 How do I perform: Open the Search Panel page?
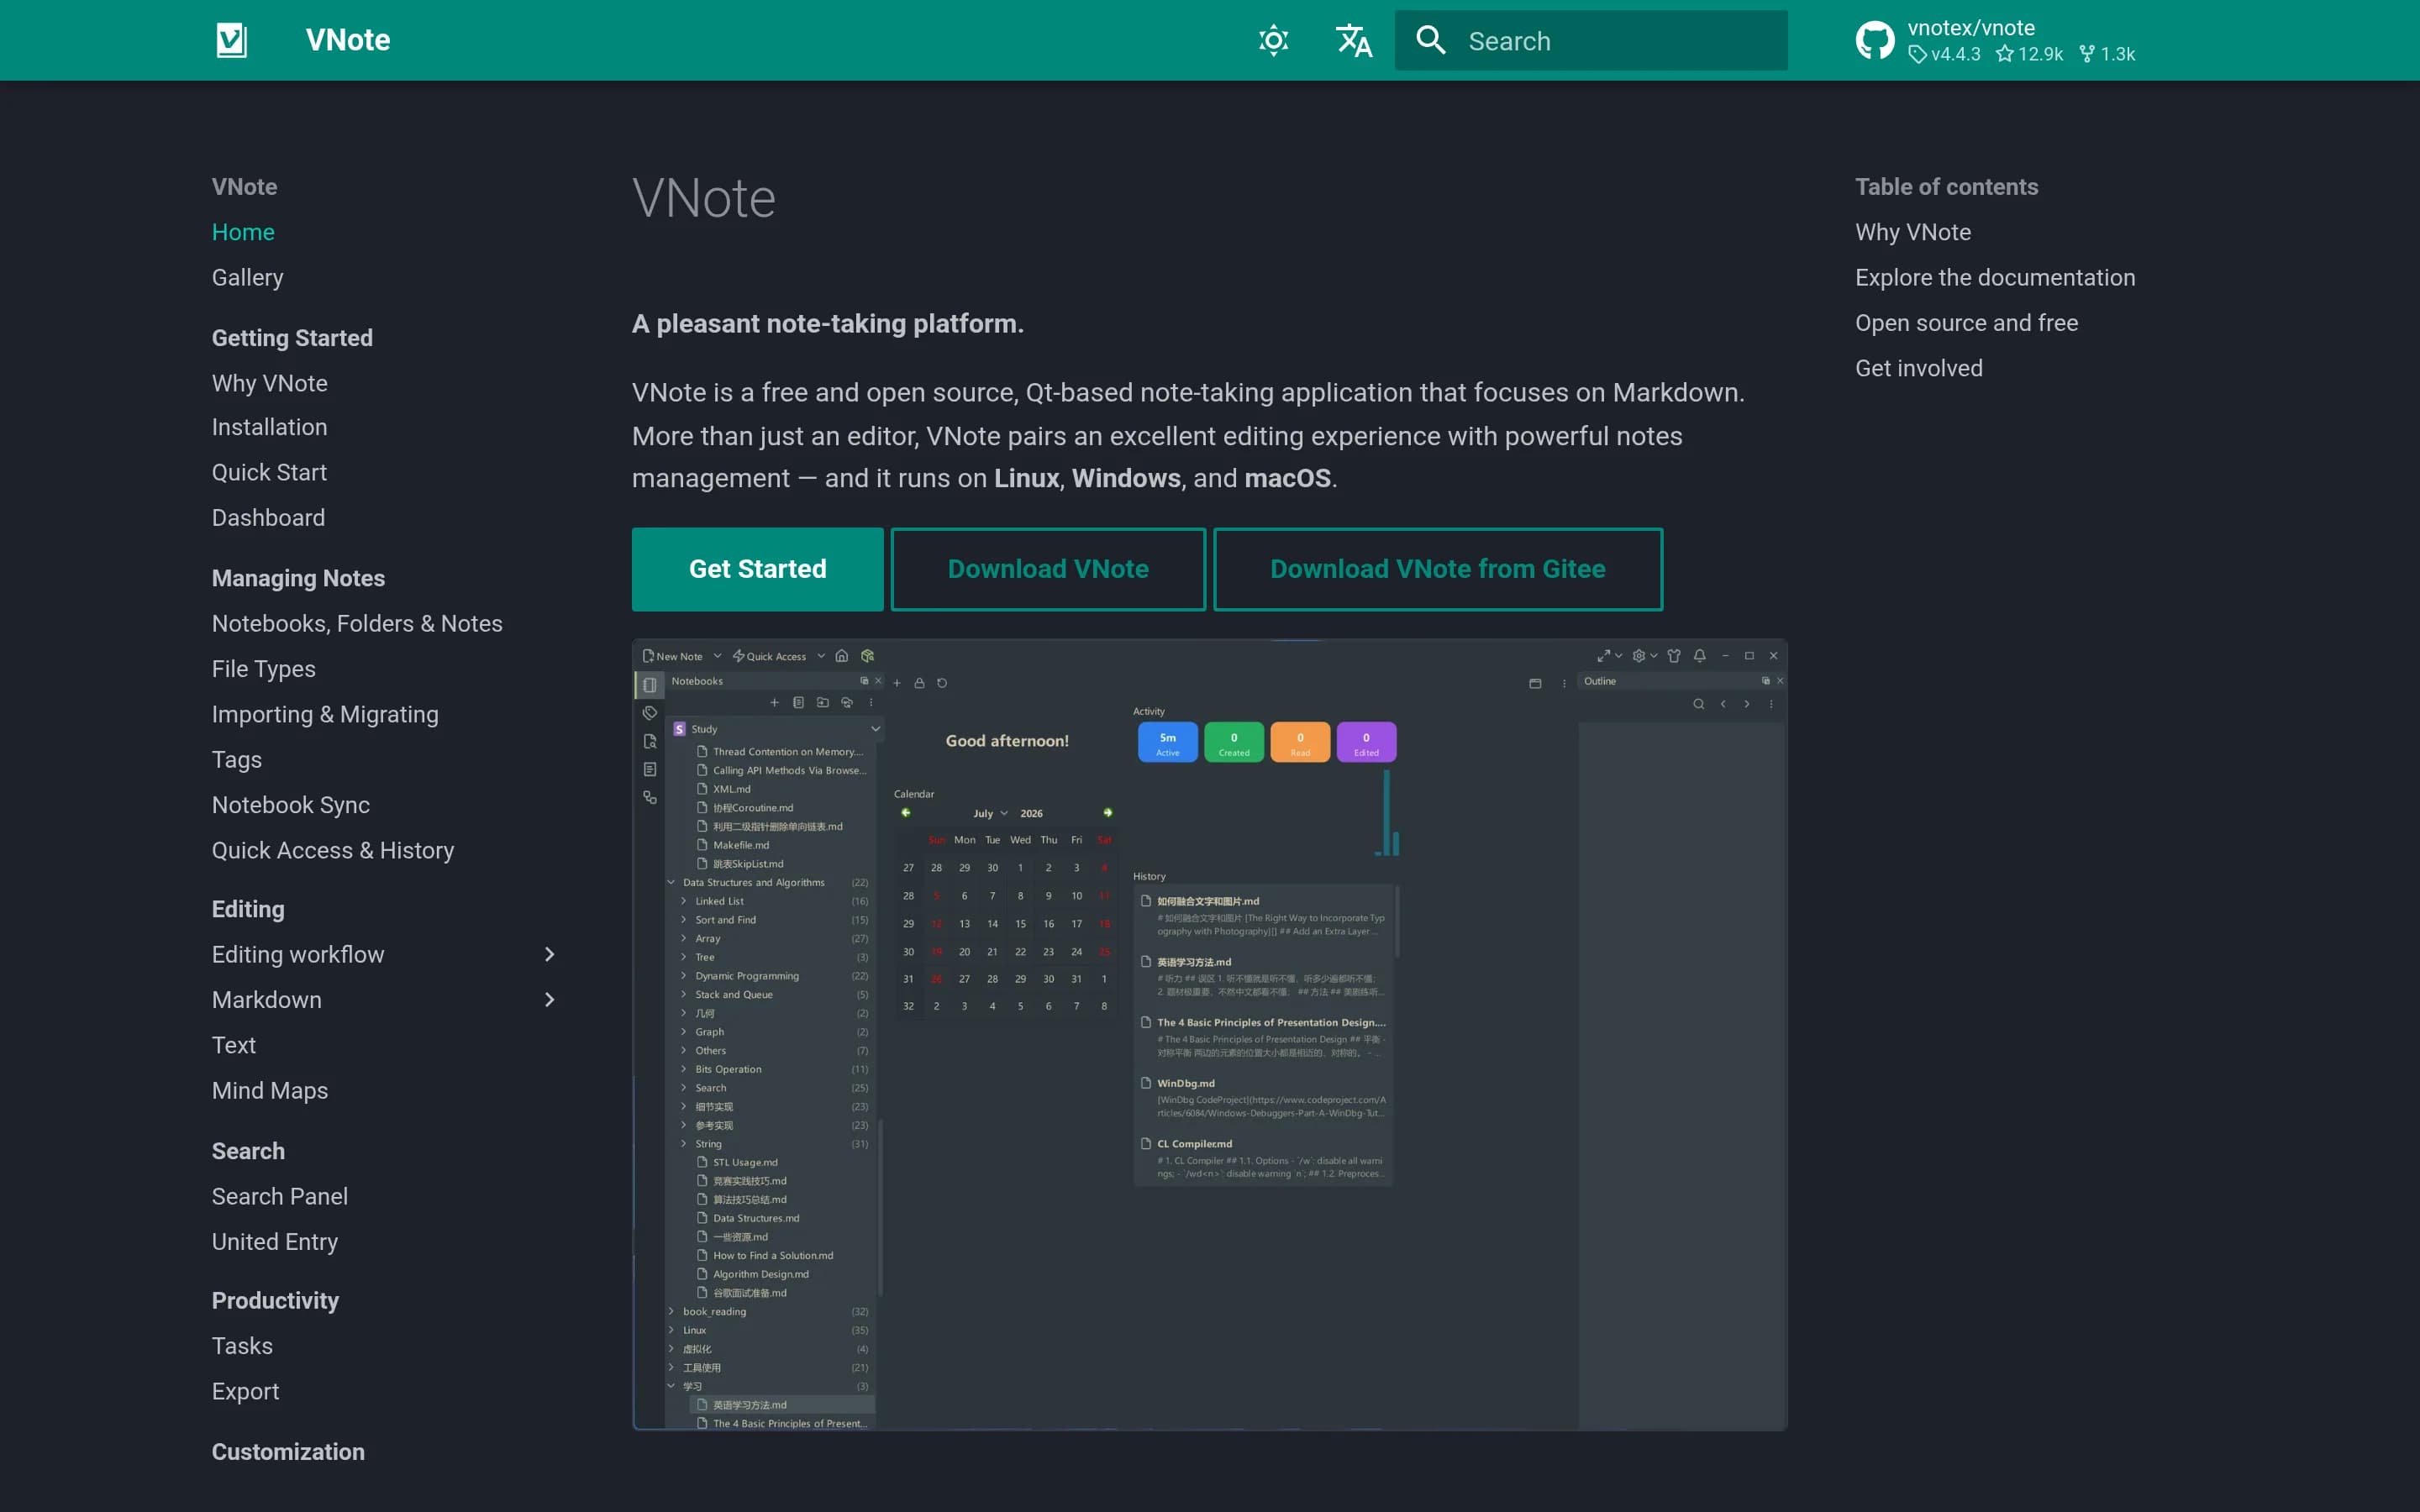[x=279, y=1196]
